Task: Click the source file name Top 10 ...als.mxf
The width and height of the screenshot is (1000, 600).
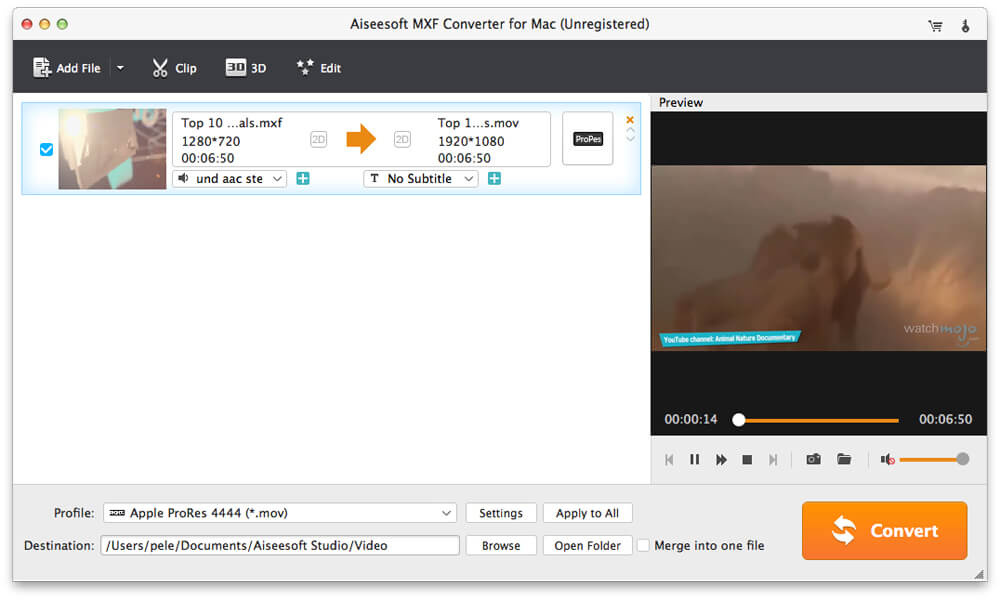Action: 232,122
